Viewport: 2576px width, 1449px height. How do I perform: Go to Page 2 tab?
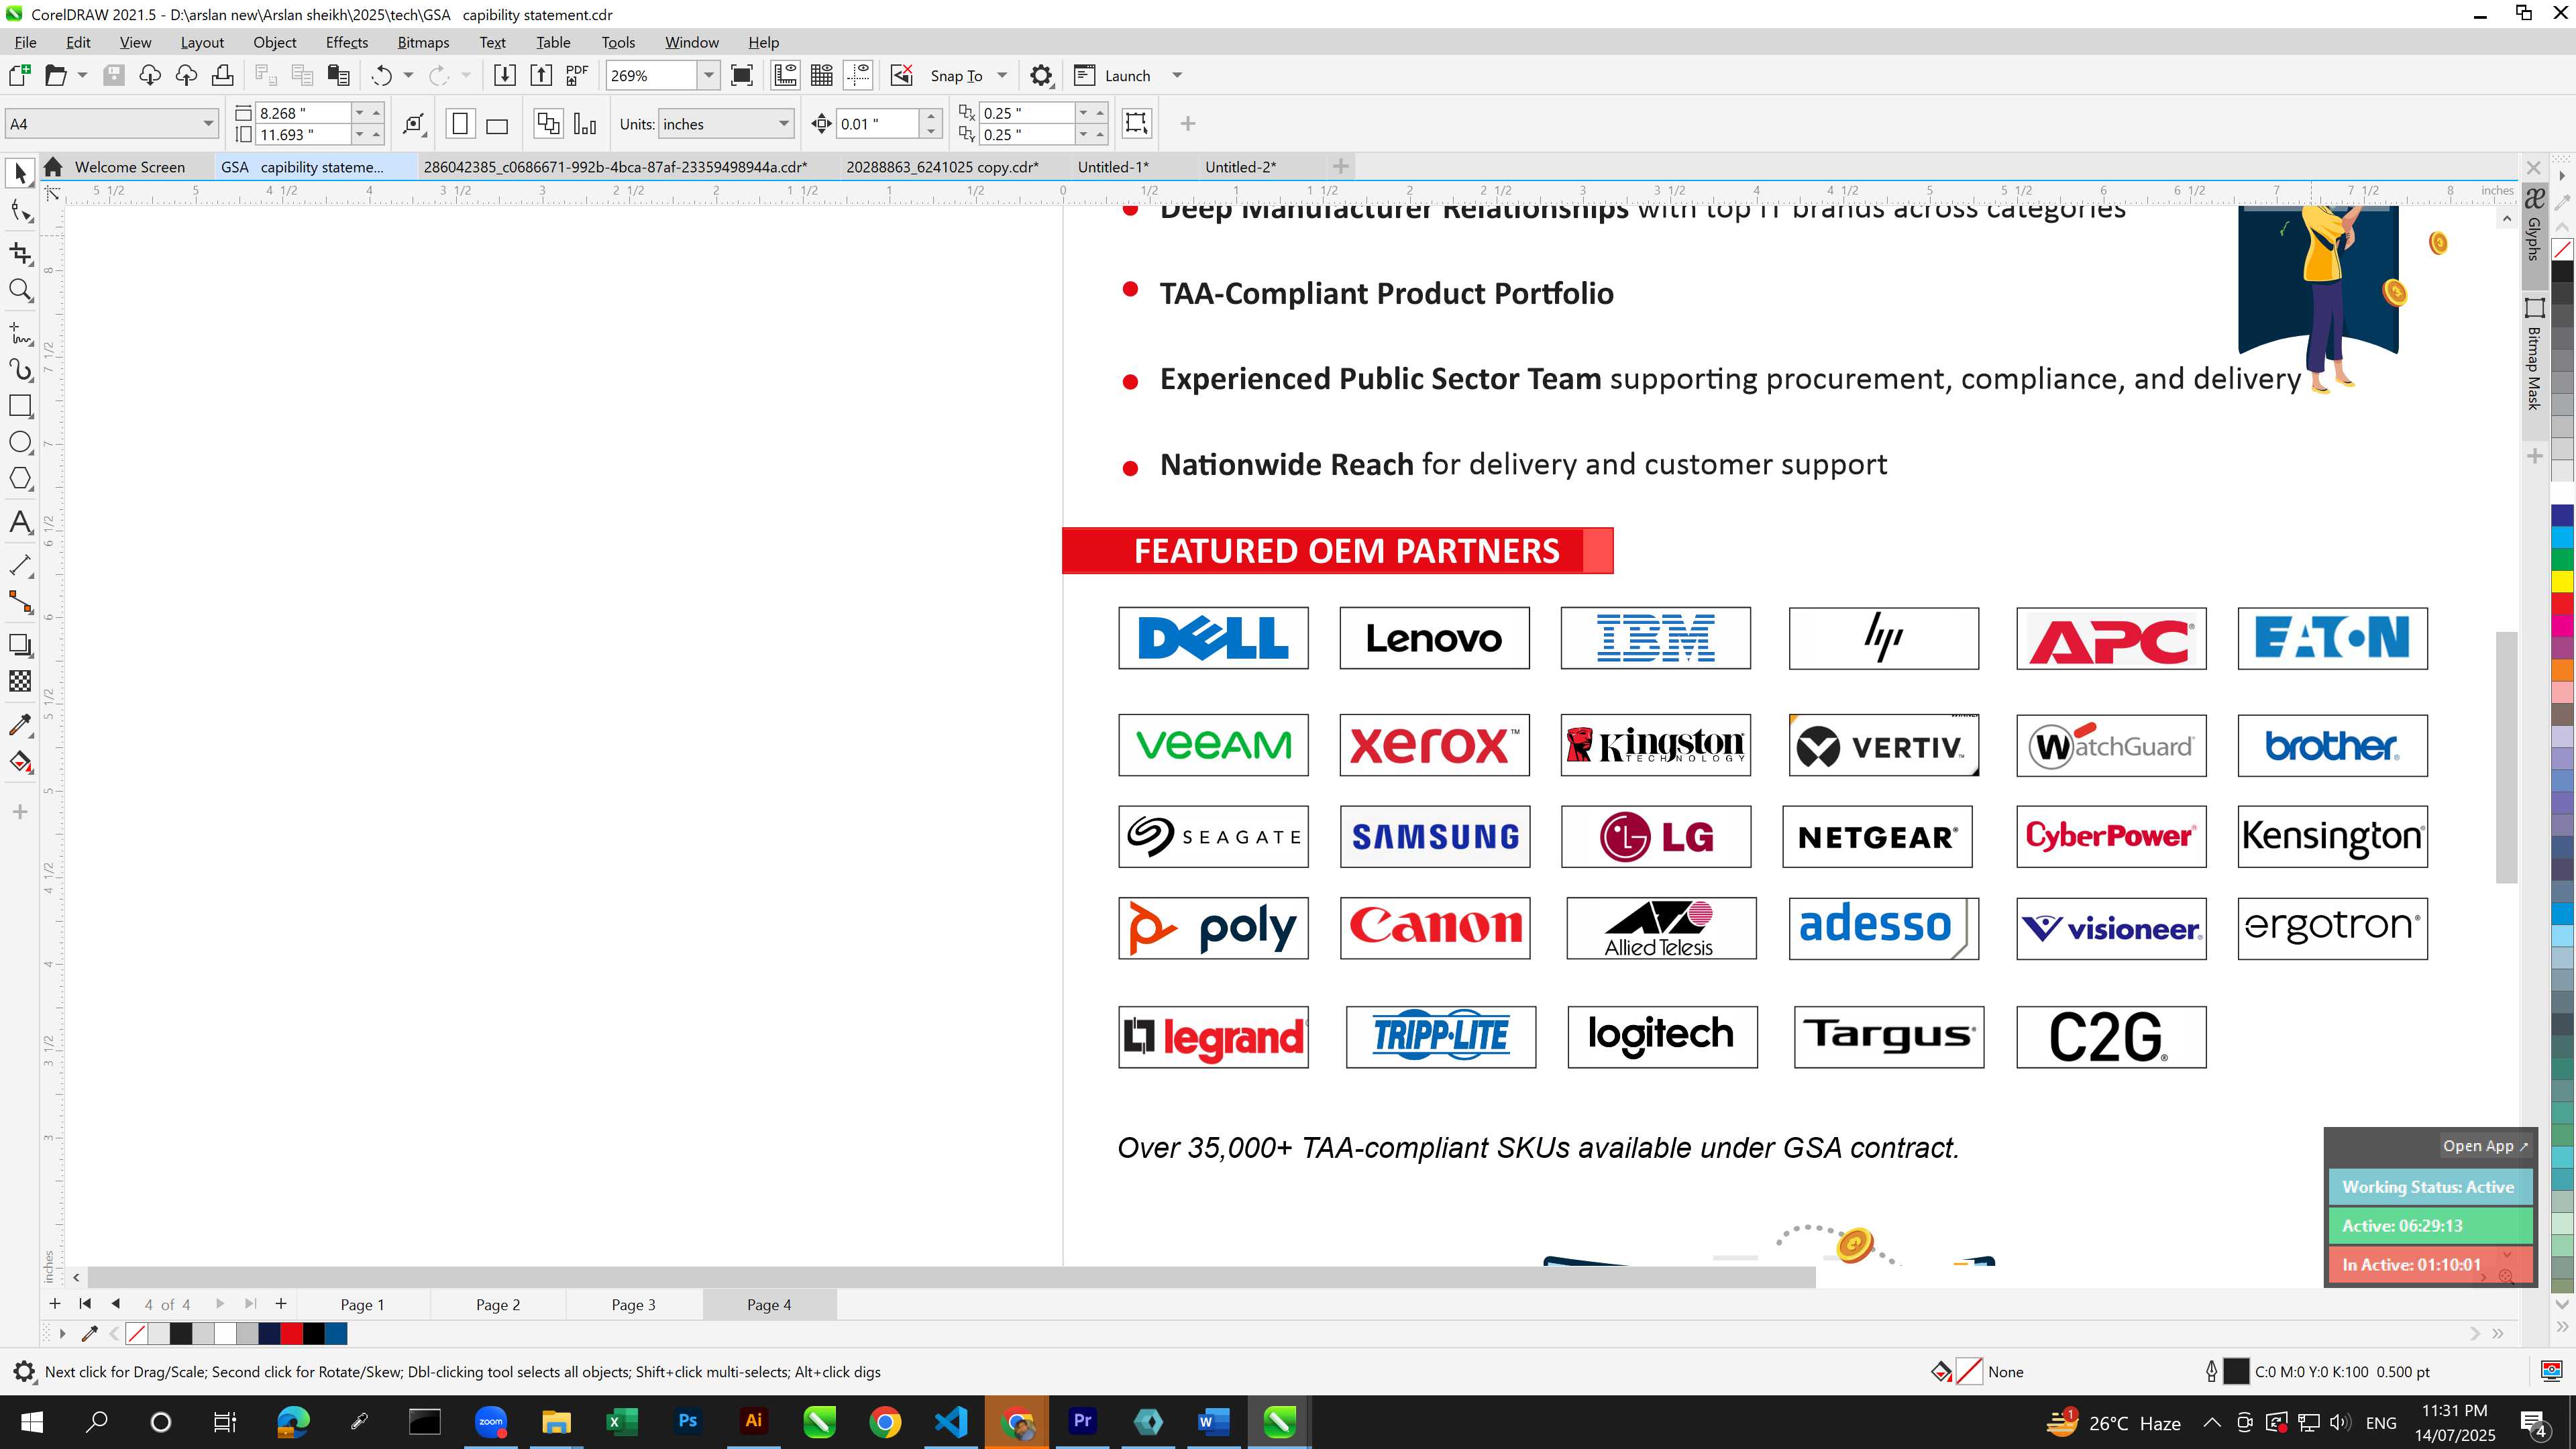(498, 1304)
